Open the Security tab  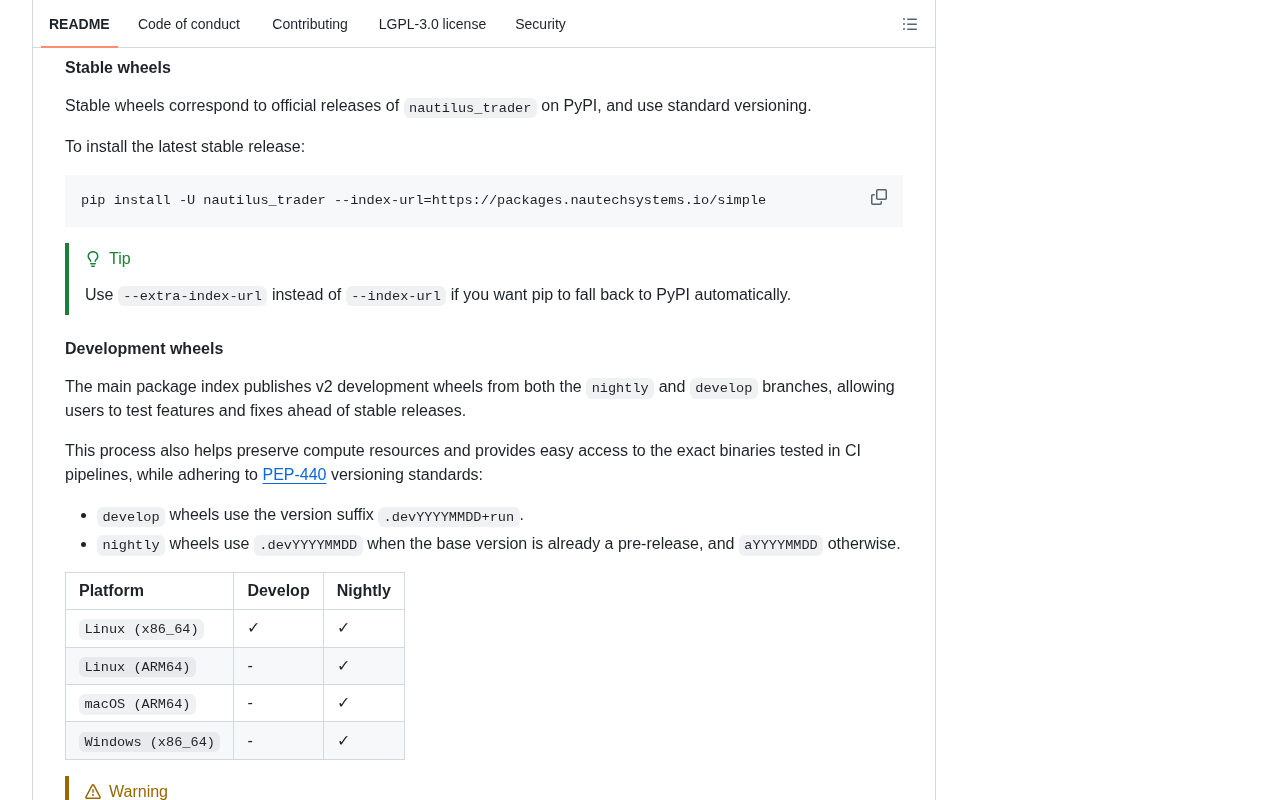click(x=540, y=24)
